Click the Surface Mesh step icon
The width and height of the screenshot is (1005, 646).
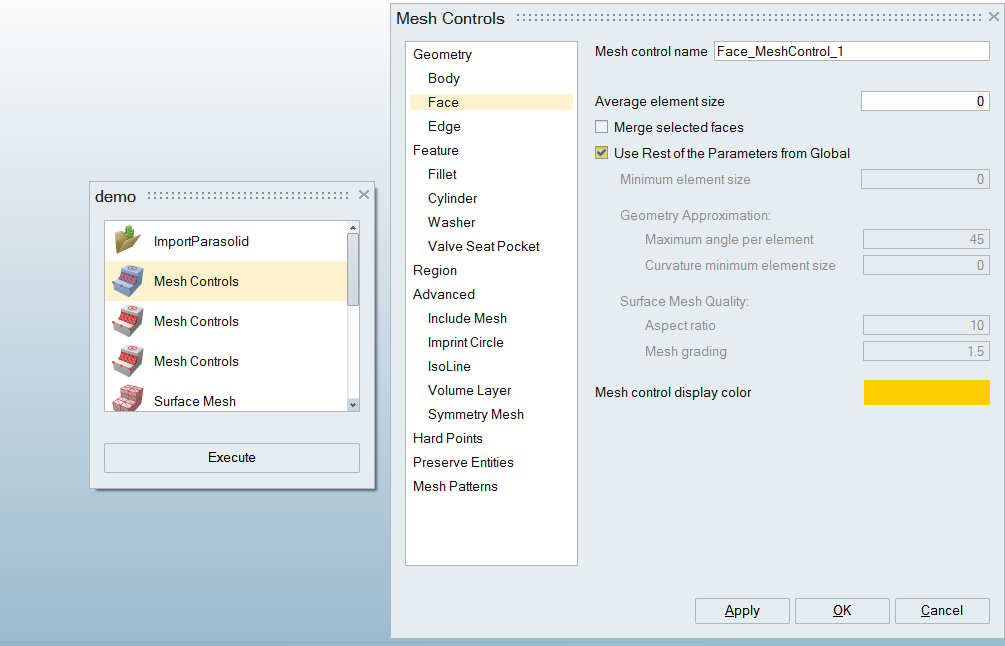(x=127, y=399)
